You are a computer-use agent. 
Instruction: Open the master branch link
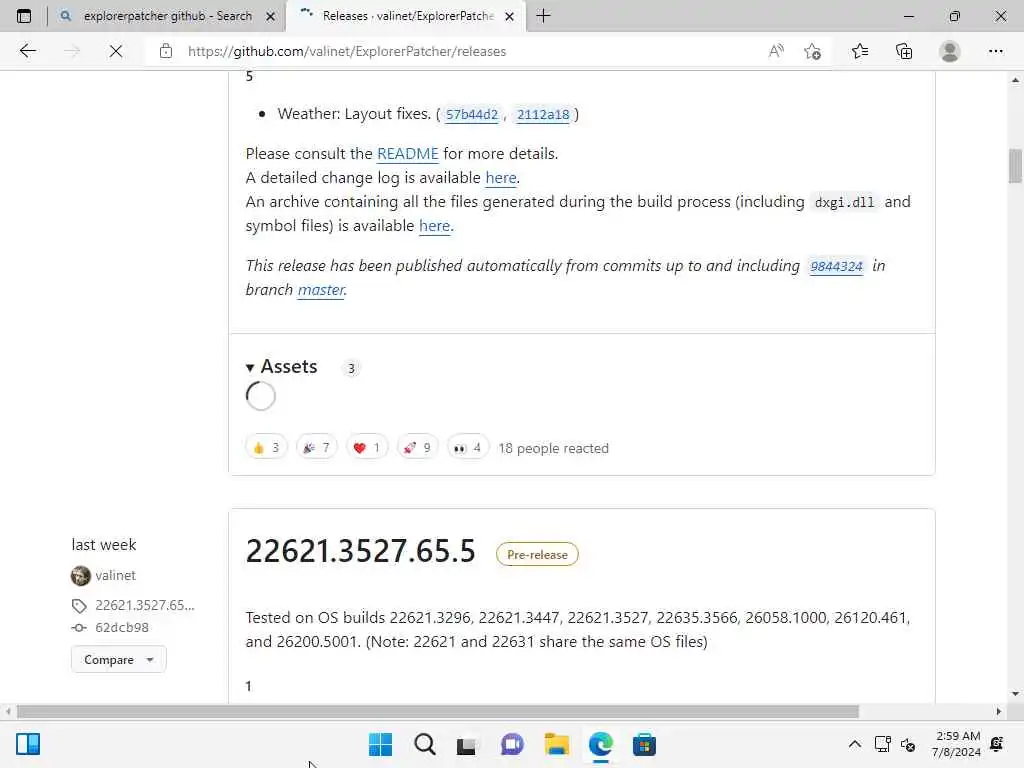[x=321, y=289]
